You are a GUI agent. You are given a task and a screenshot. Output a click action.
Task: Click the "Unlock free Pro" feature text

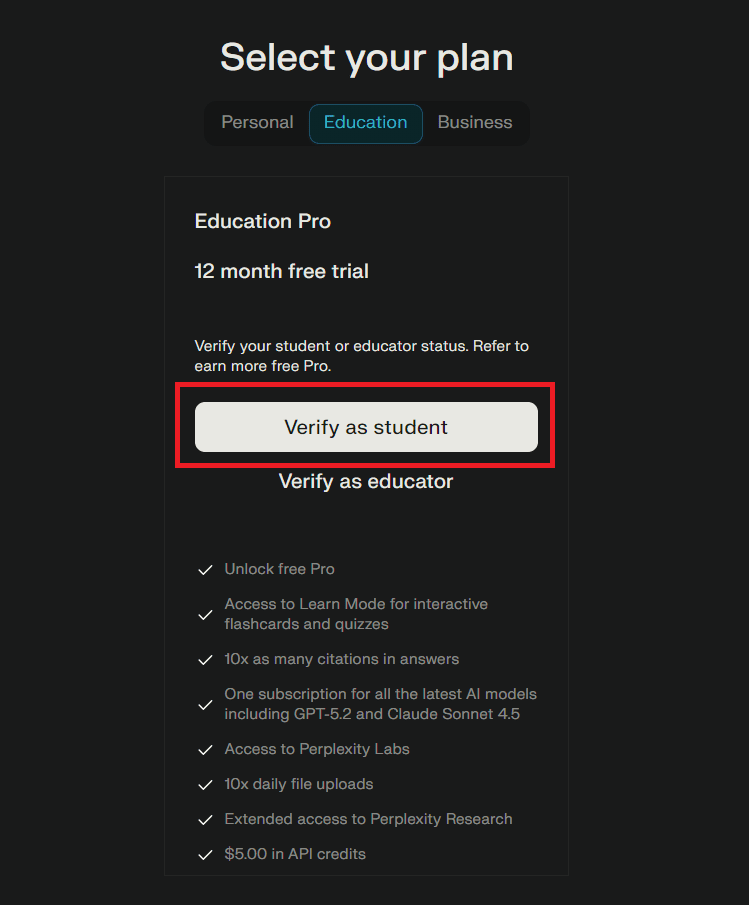click(279, 569)
